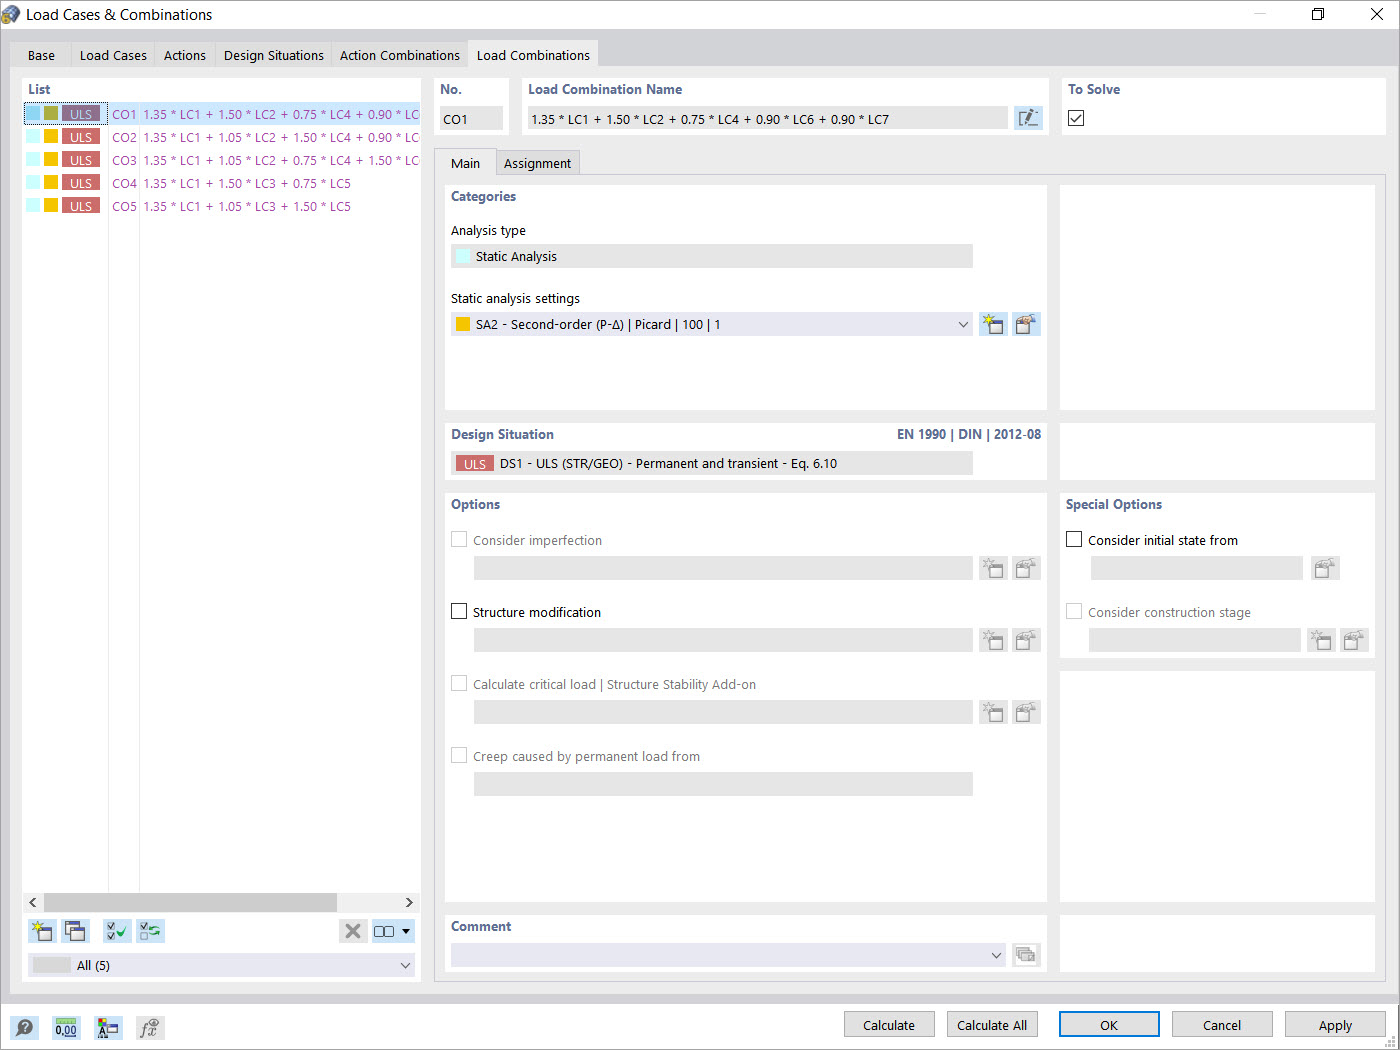This screenshot has width=1400, height=1050.
Task: Click the Calculate All button
Action: [992, 1025]
